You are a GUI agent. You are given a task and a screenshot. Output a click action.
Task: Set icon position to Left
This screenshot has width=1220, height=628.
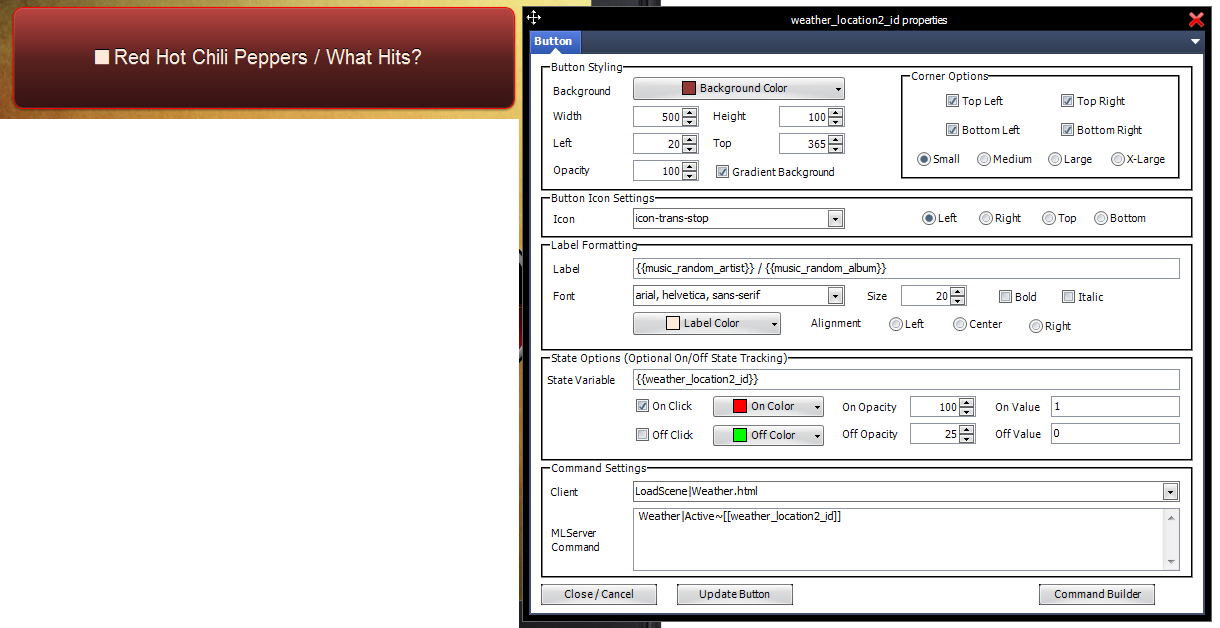pos(929,218)
